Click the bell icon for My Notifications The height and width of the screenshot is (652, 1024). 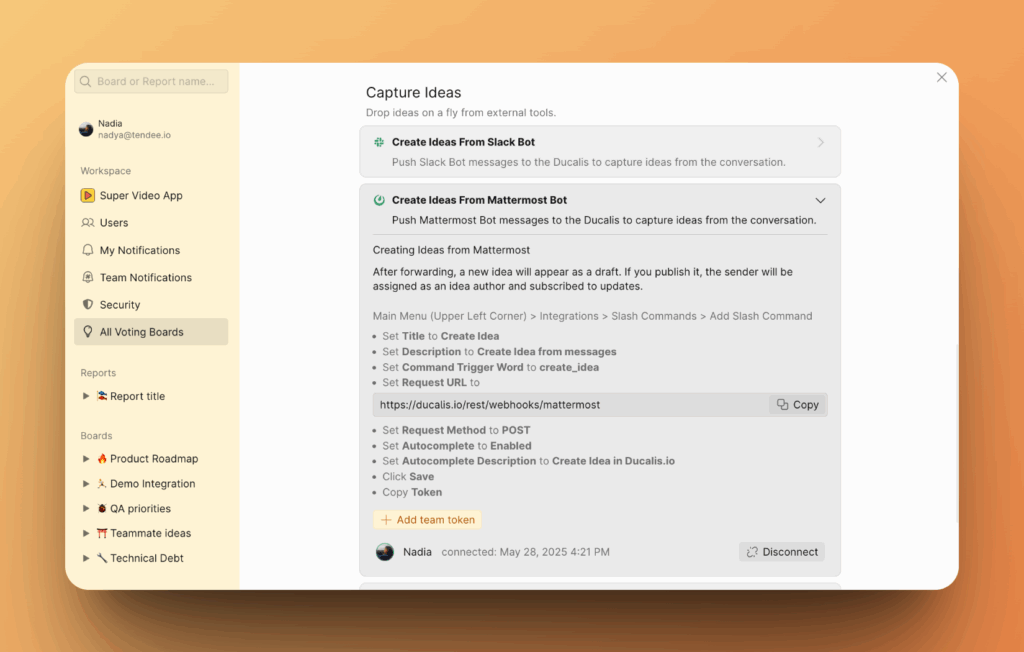(88, 250)
